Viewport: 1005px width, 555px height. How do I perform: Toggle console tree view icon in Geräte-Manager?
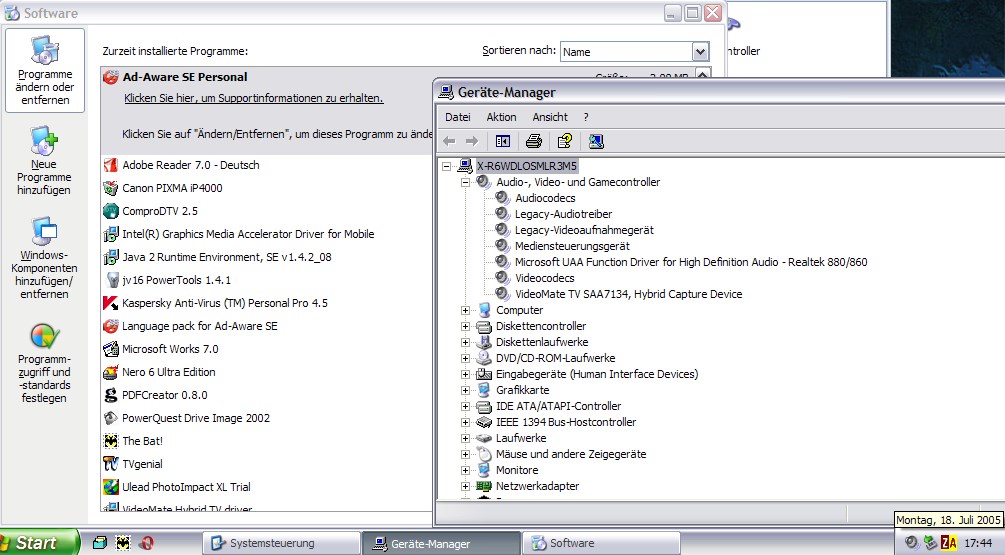click(503, 141)
